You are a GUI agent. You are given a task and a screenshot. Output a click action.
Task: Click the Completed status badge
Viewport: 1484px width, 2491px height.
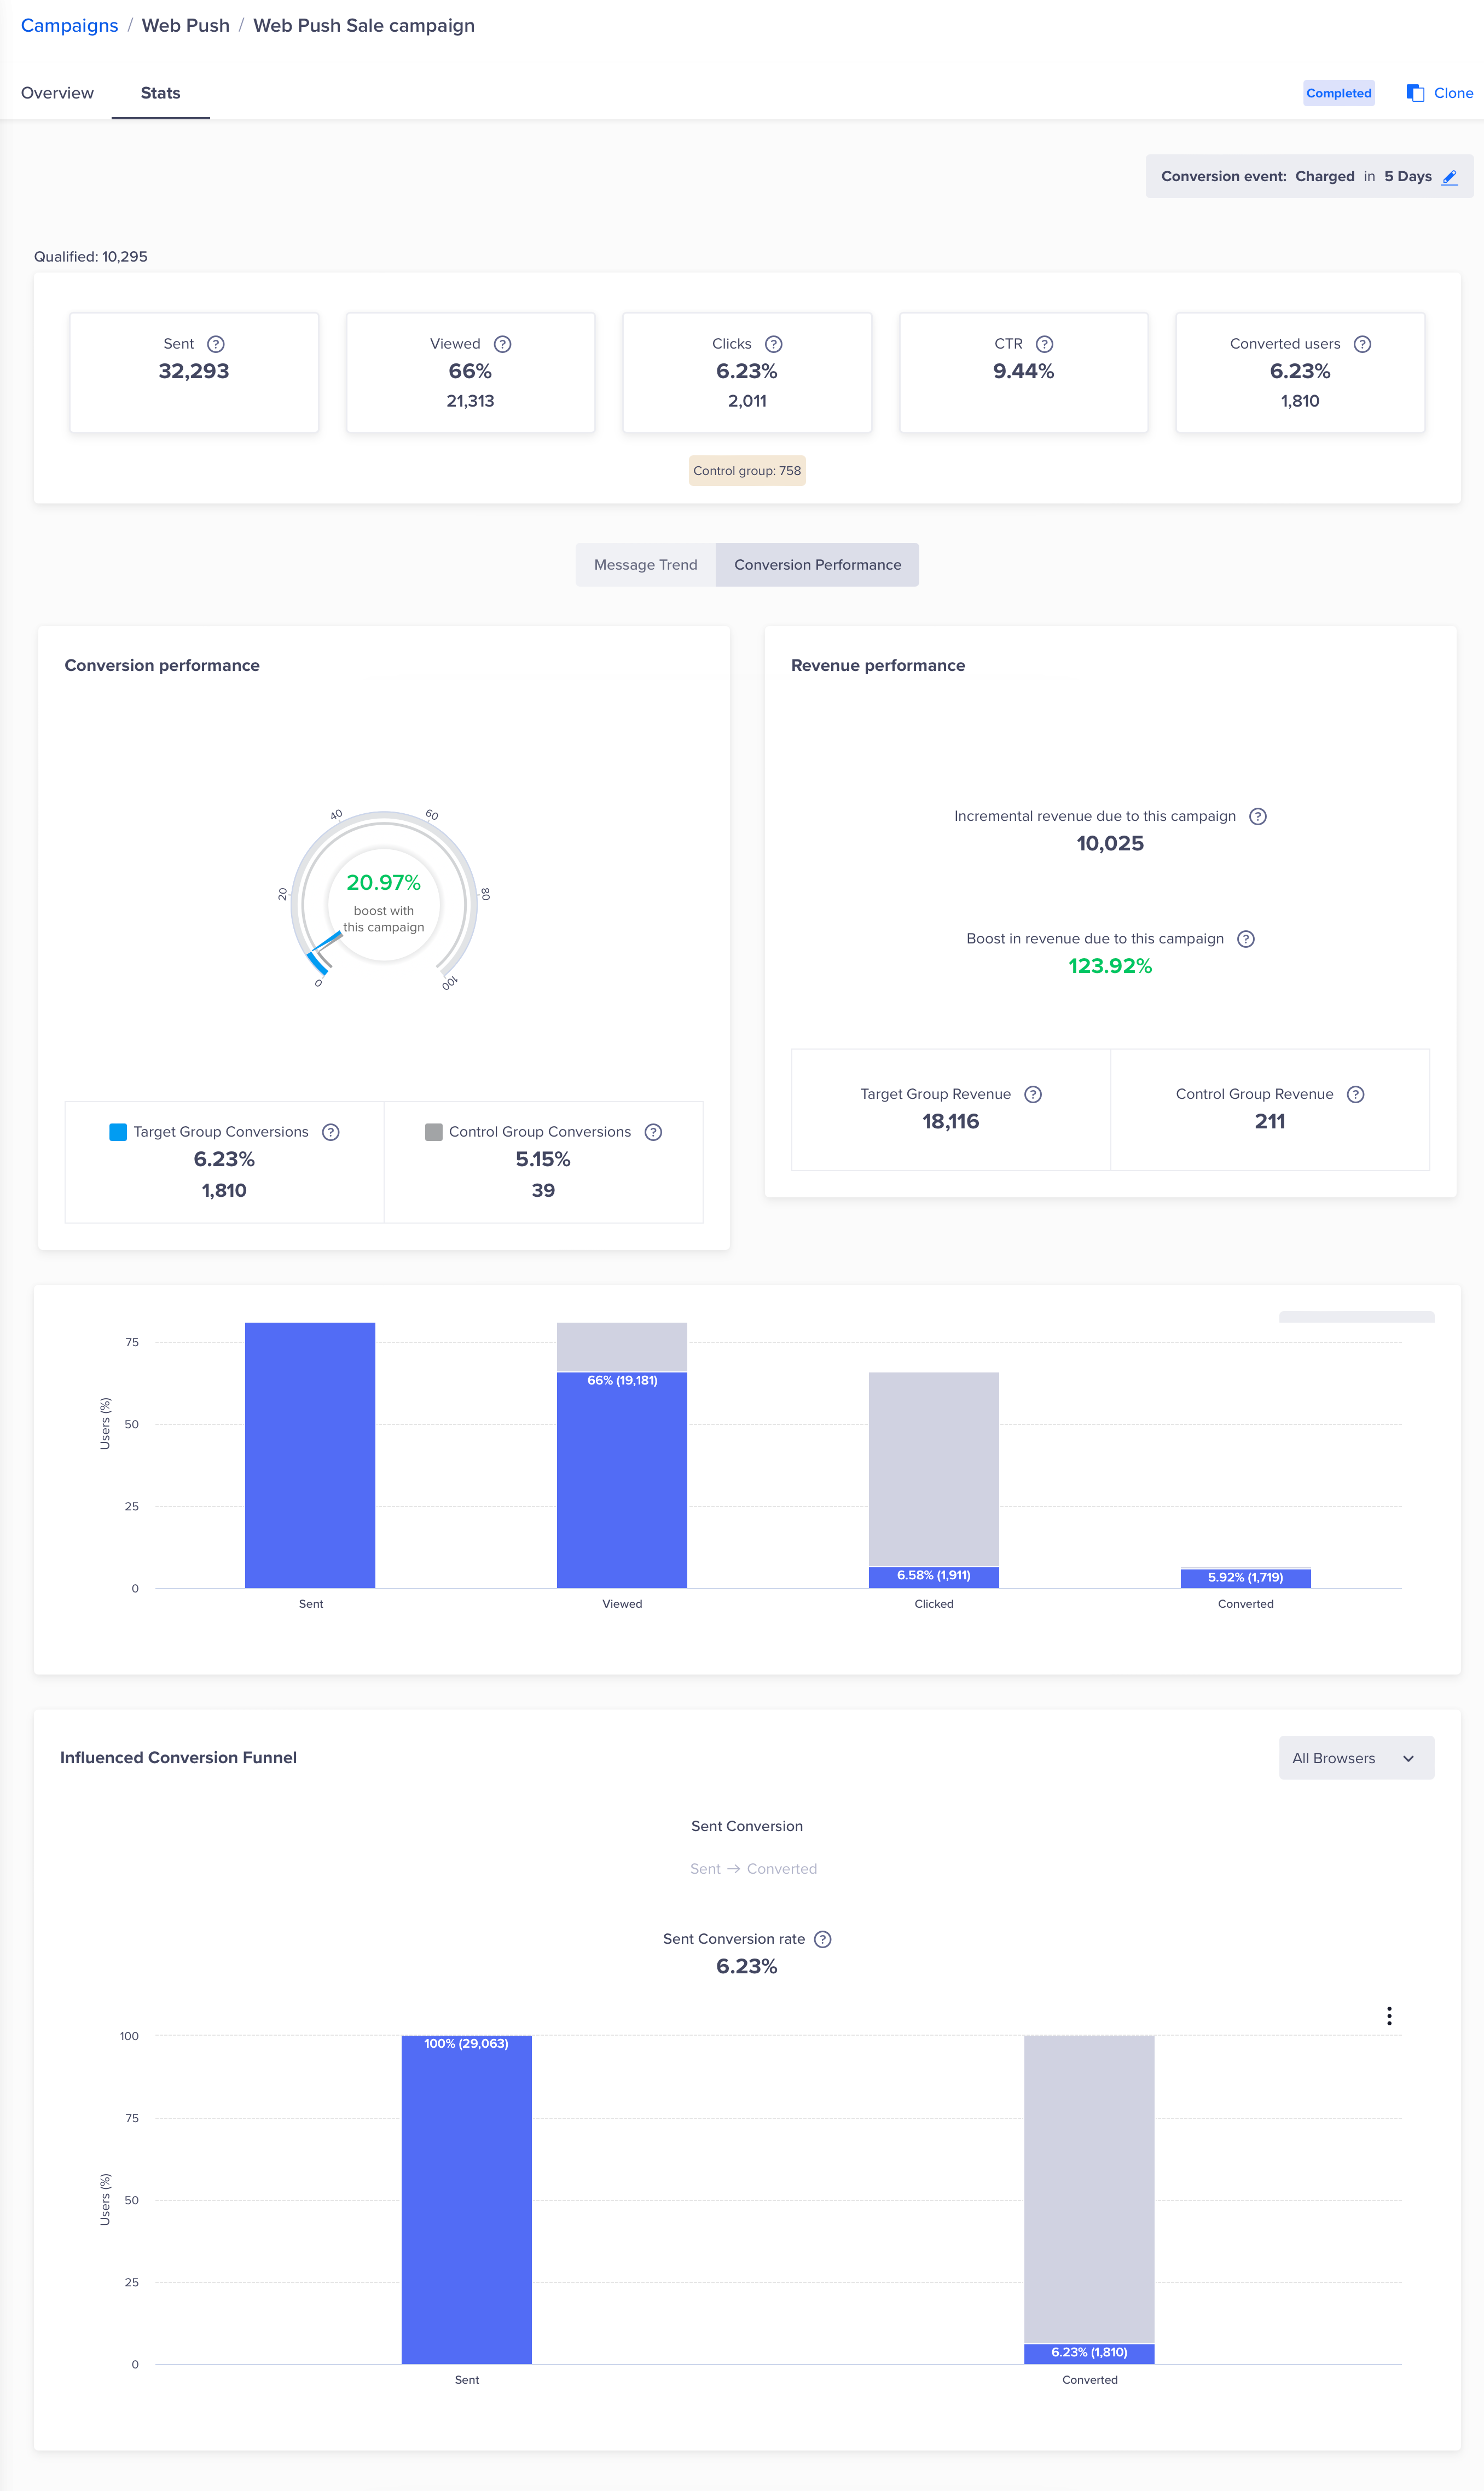1338,93
